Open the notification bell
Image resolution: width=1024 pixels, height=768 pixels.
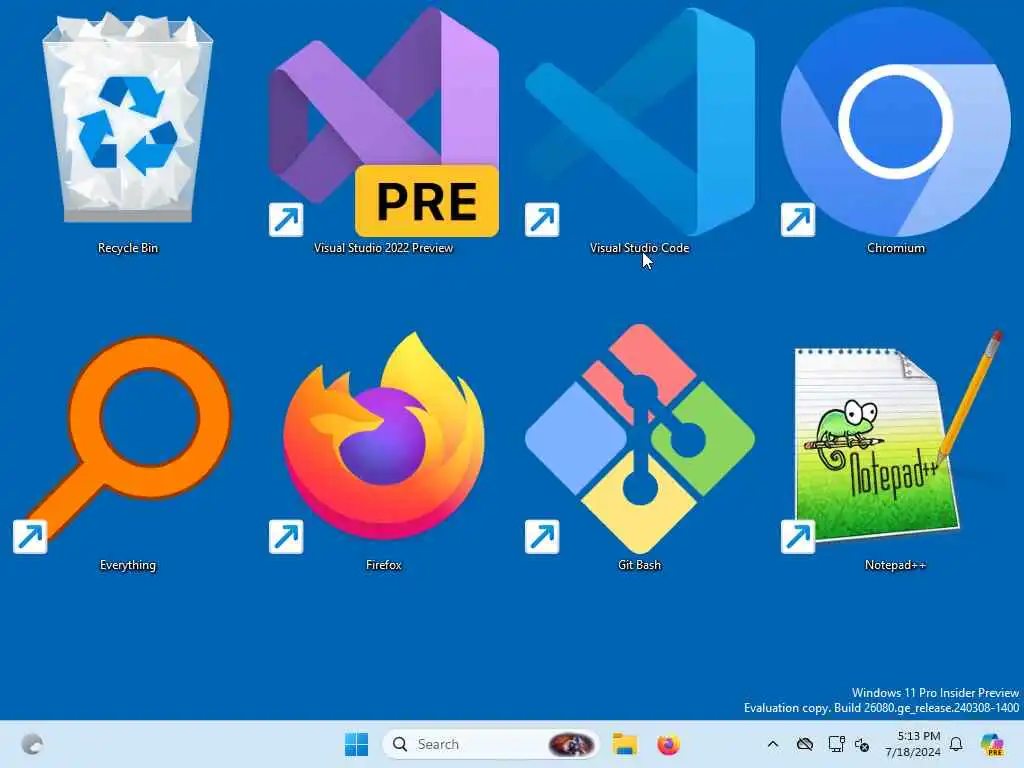pyautogui.click(x=956, y=744)
